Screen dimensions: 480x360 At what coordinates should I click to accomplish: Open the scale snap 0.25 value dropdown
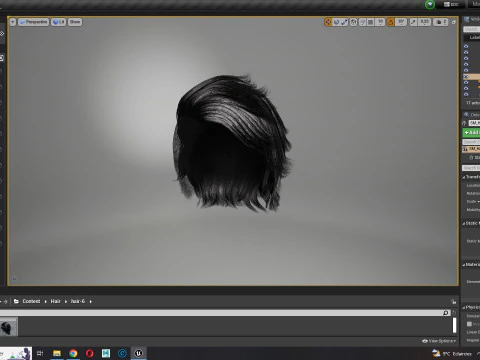pos(424,22)
